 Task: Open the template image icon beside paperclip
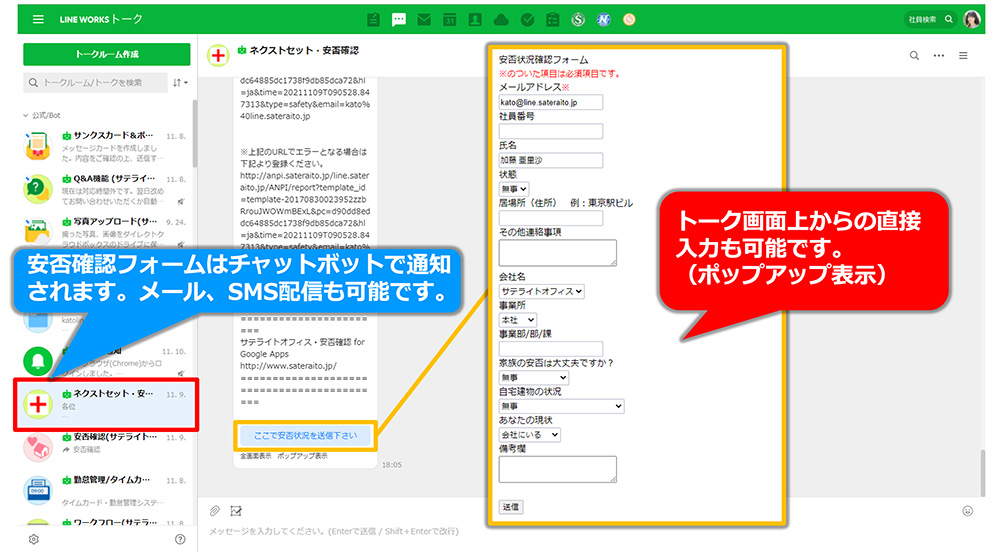236,511
